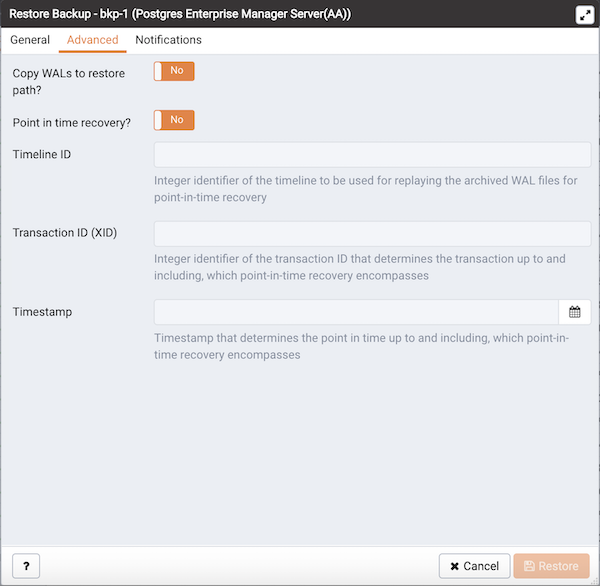The image size is (600, 586).
Task: Focus the Timeline ID input field
Action: [372, 155]
